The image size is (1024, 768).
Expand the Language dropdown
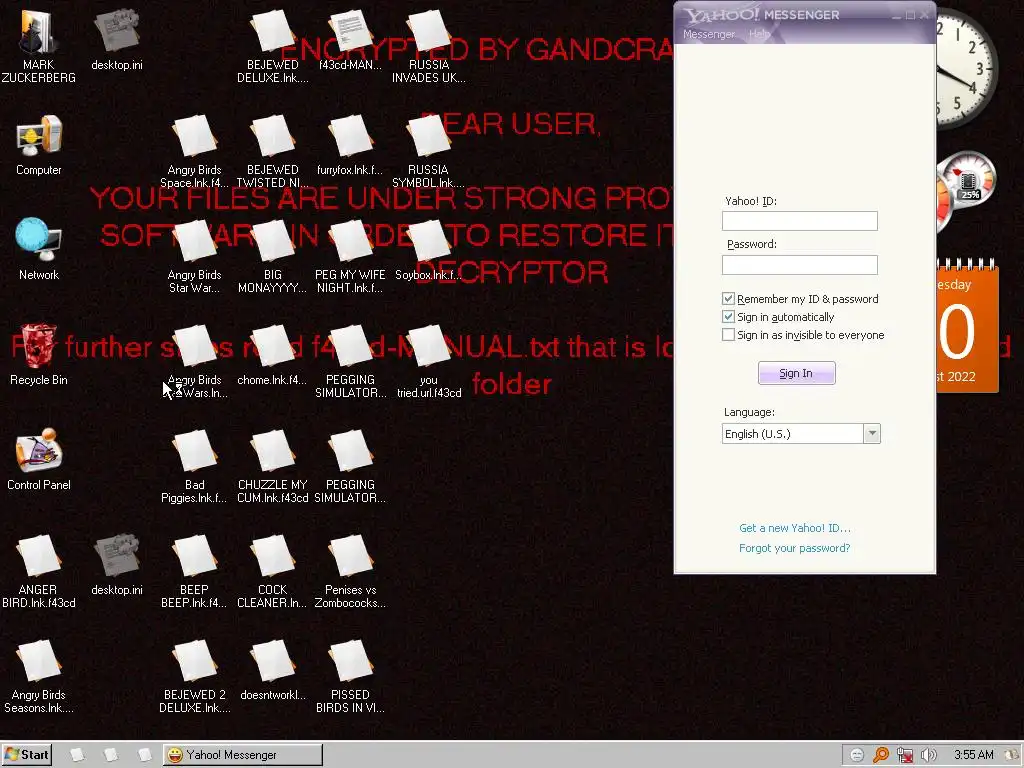[x=872, y=434]
